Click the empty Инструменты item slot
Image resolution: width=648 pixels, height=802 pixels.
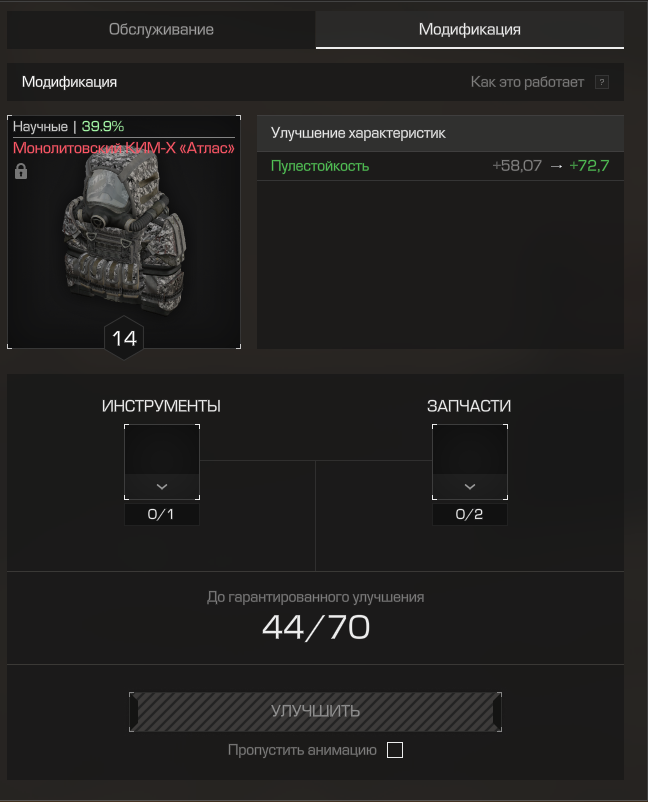click(x=162, y=450)
